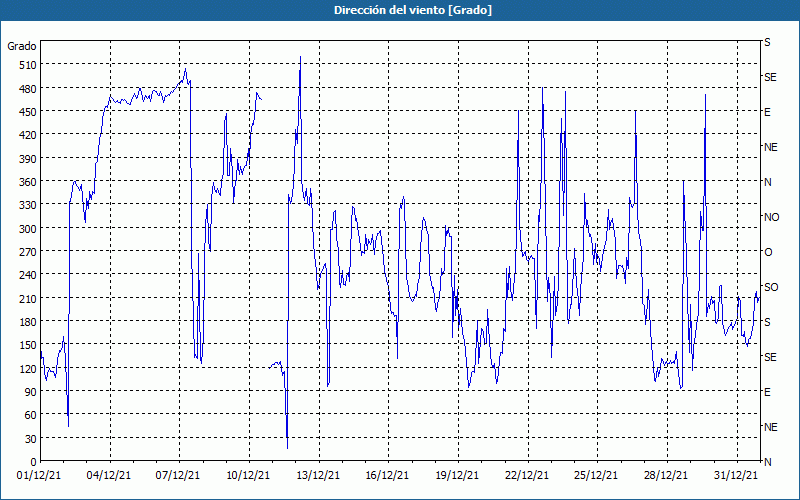Viewport: 800px width, 500px height.
Task: Click the date label 25/12/21
Action: coord(596,476)
